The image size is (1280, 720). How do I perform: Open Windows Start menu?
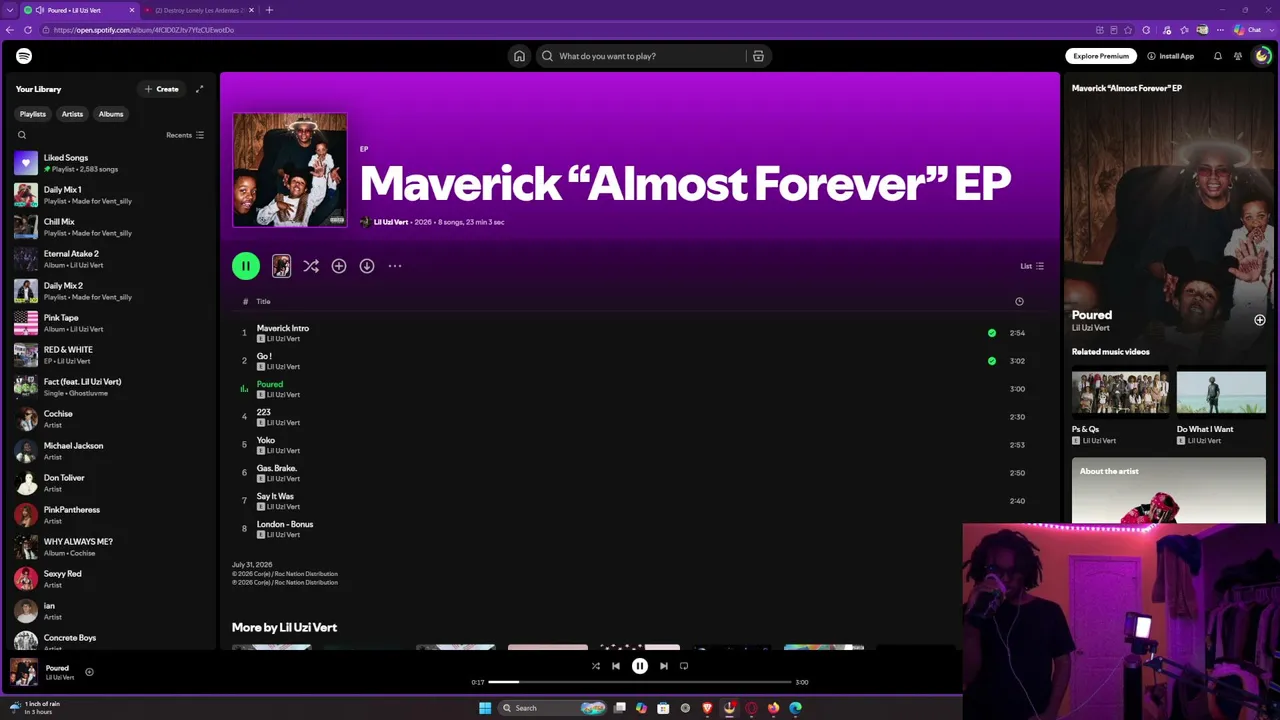[x=485, y=708]
